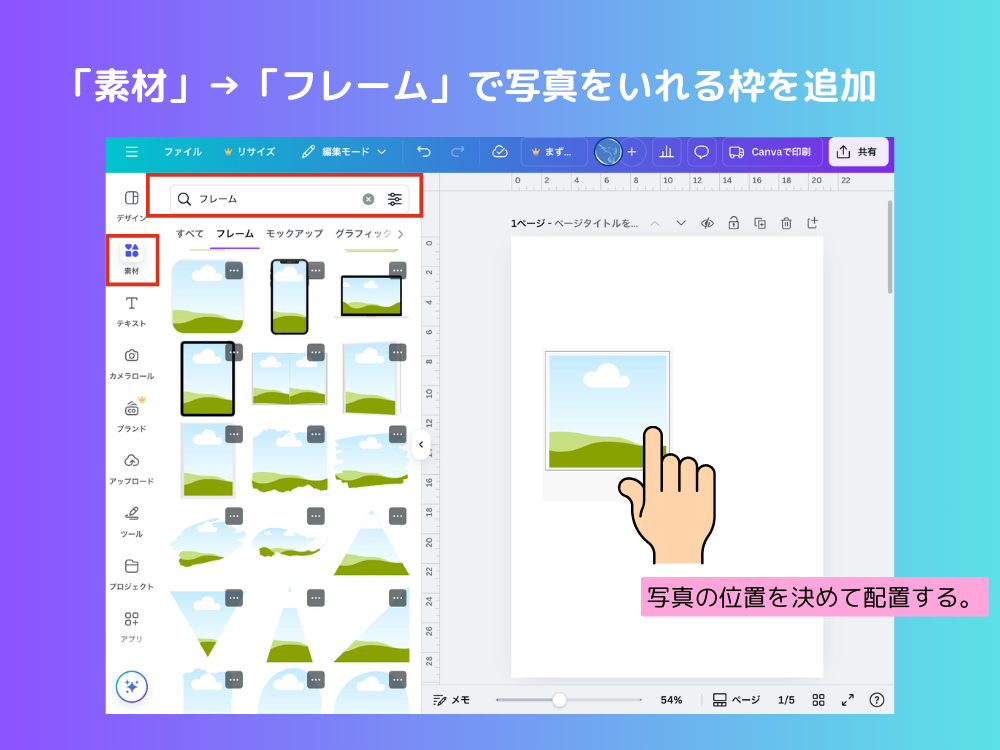Toggle fullscreen presentation view

coord(848,699)
